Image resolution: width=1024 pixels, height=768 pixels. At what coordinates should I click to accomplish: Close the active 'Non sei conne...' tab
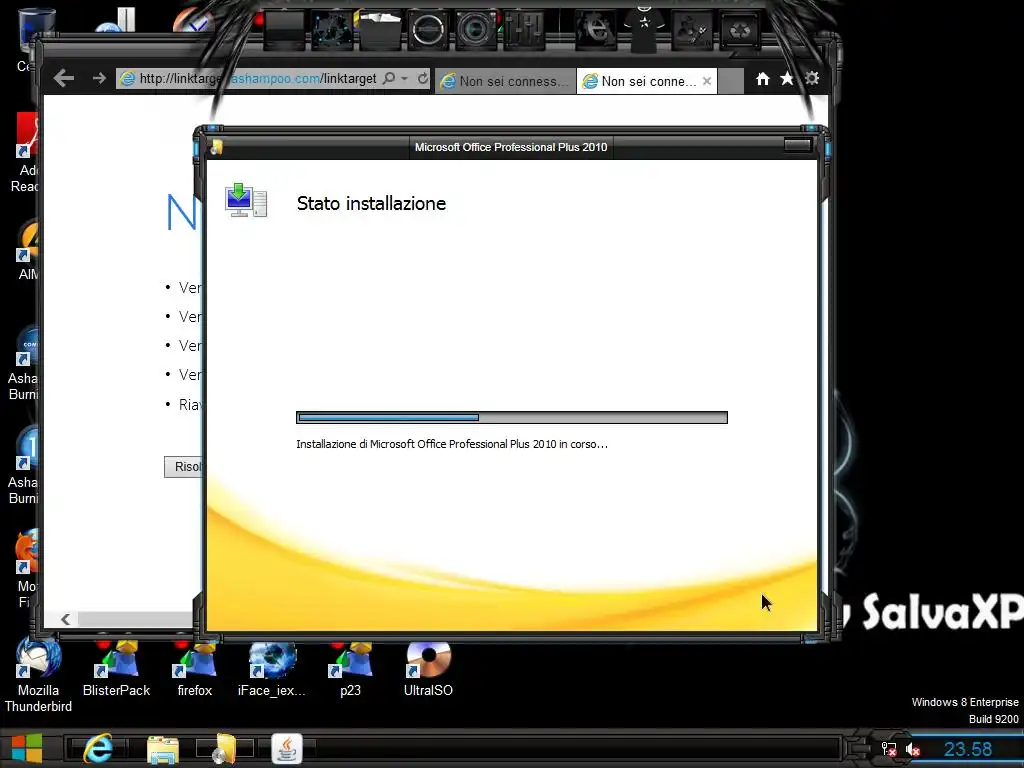coord(707,81)
